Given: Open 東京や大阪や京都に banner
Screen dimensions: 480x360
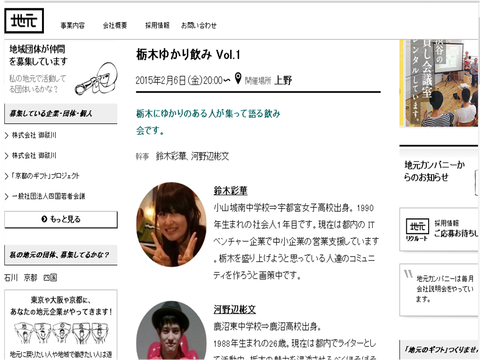Looking at the screenshot, I should coord(61,324).
